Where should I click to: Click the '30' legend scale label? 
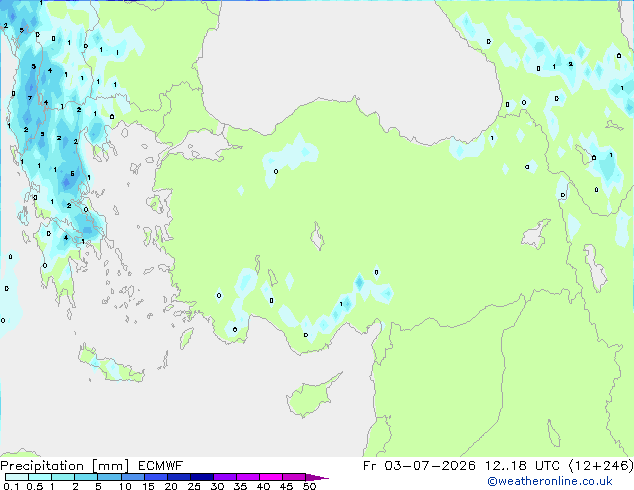coord(217,486)
